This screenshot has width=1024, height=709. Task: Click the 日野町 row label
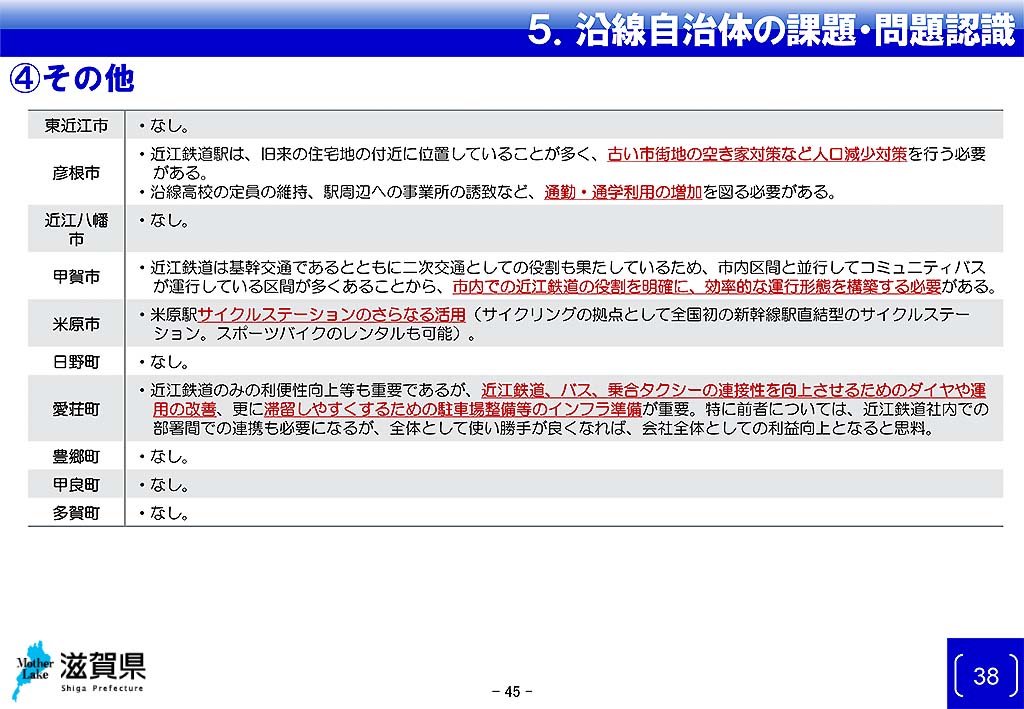click(x=76, y=362)
